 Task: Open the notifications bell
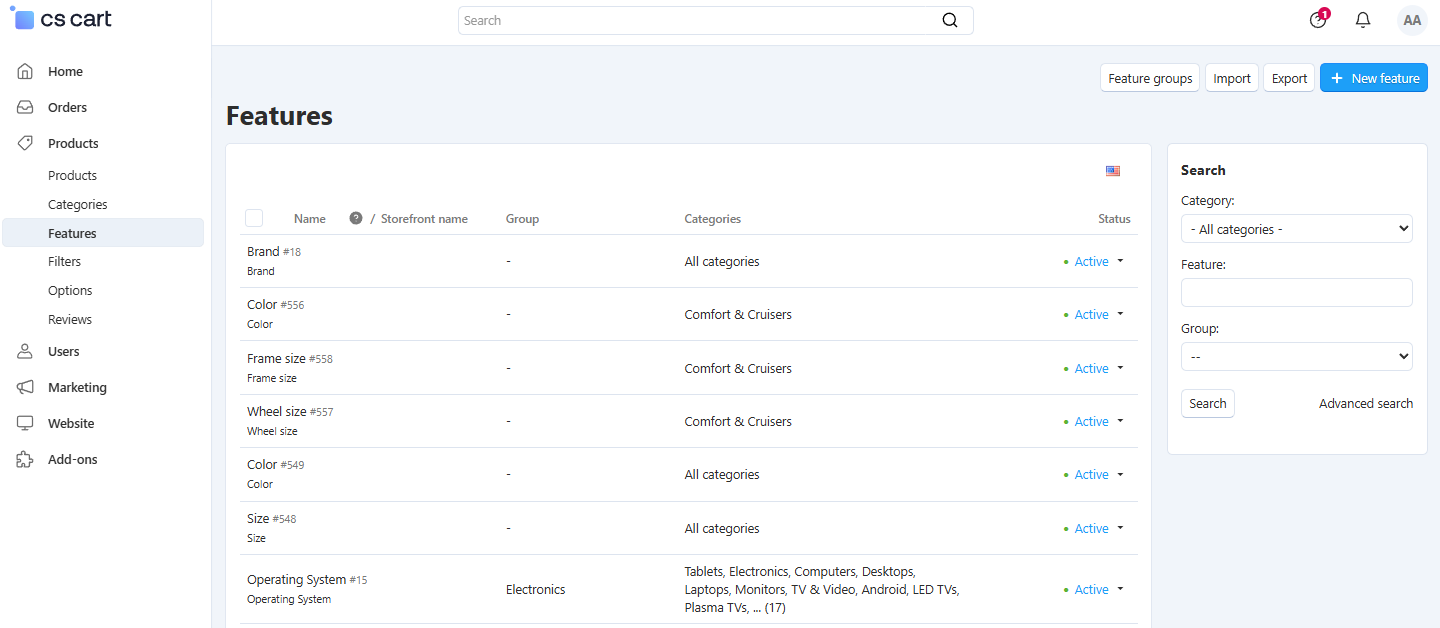(1363, 20)
